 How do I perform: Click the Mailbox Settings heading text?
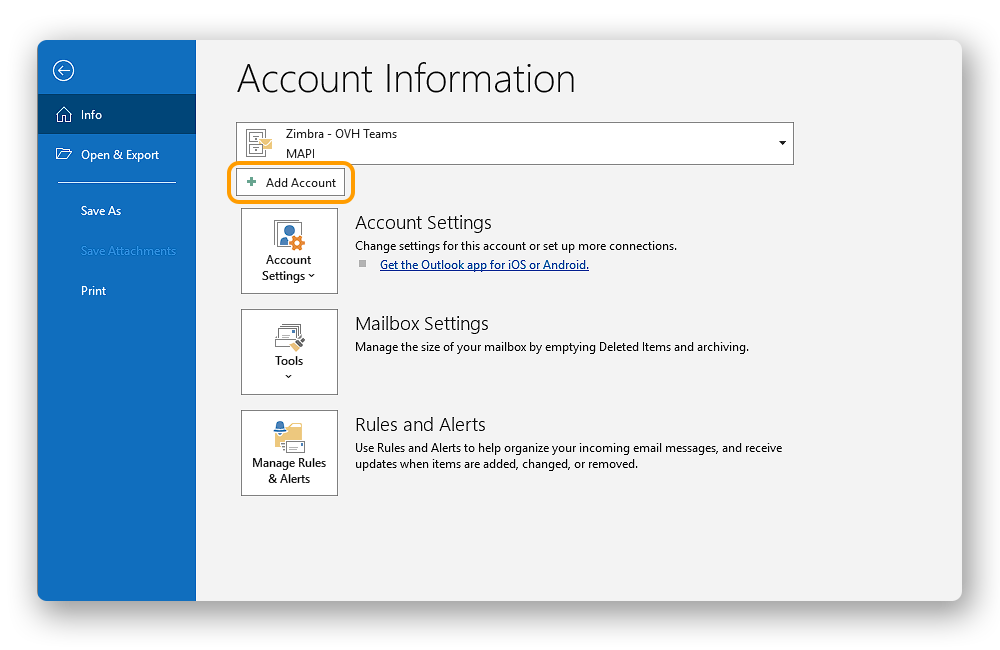[421, 323]
